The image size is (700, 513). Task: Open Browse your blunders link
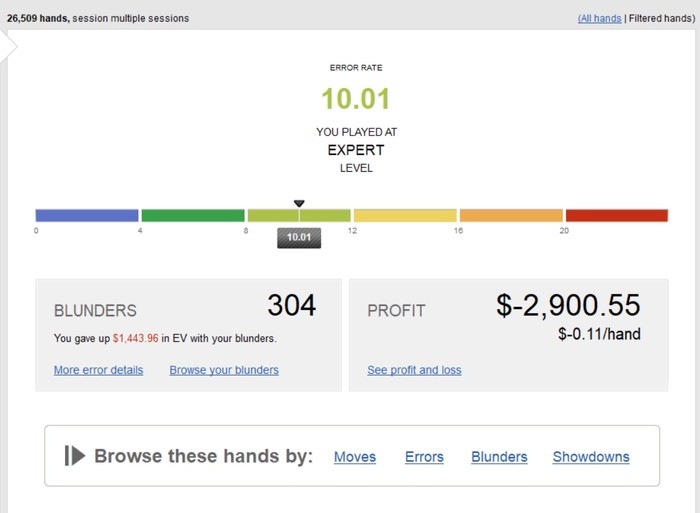tap(224, 370)
